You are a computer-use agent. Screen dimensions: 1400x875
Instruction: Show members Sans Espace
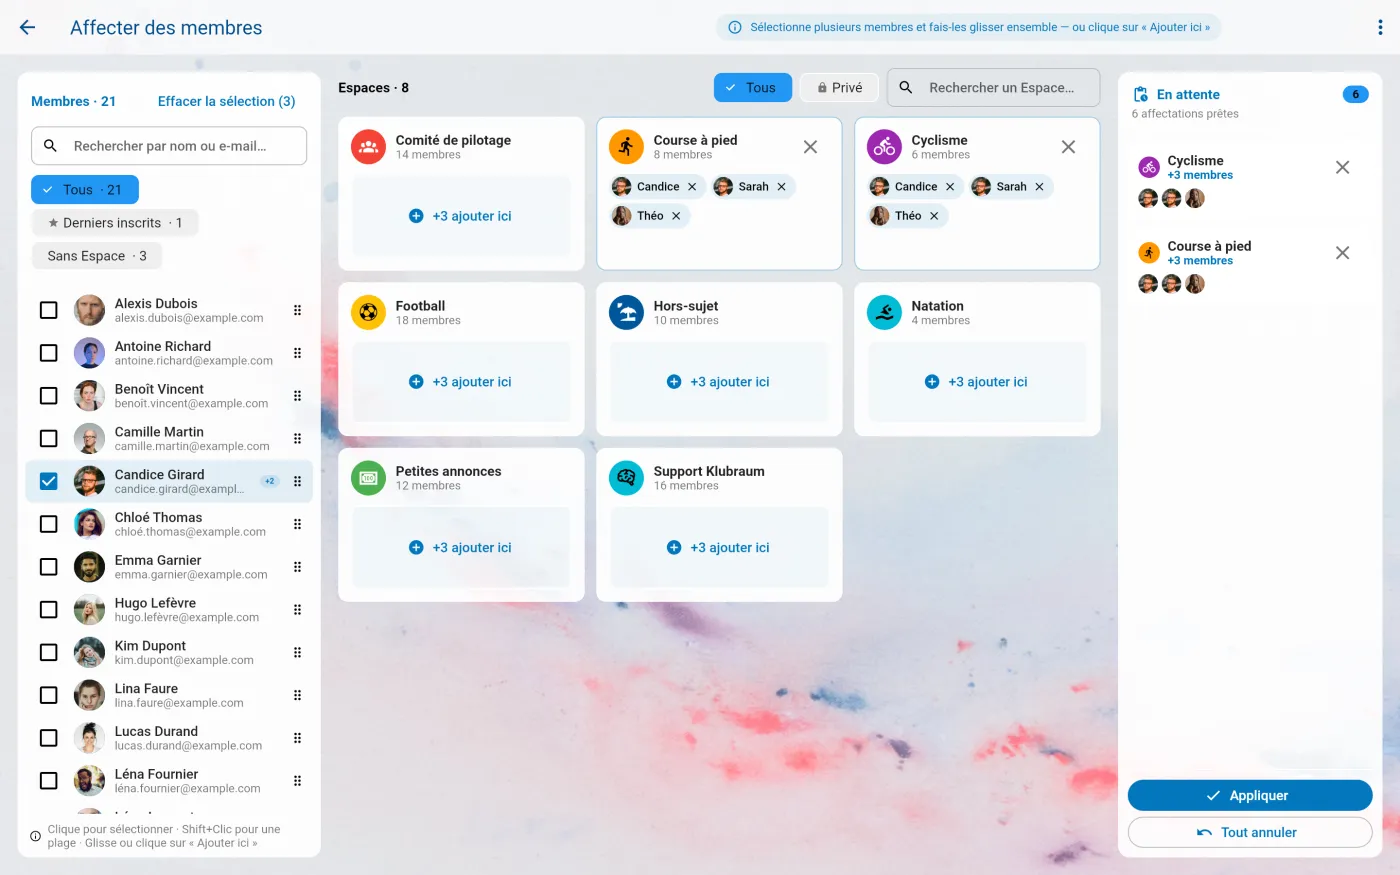(x=97, y=256)
